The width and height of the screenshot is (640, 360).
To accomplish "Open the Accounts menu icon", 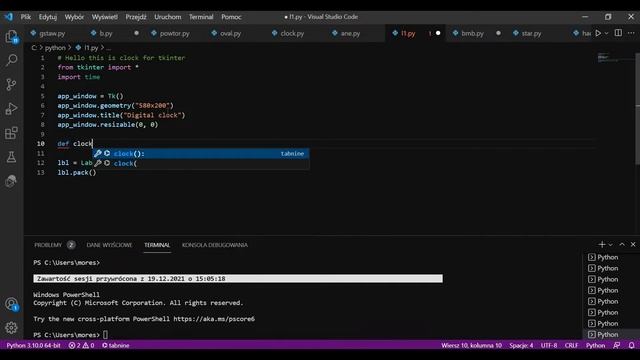I will [x=11, y=304].
